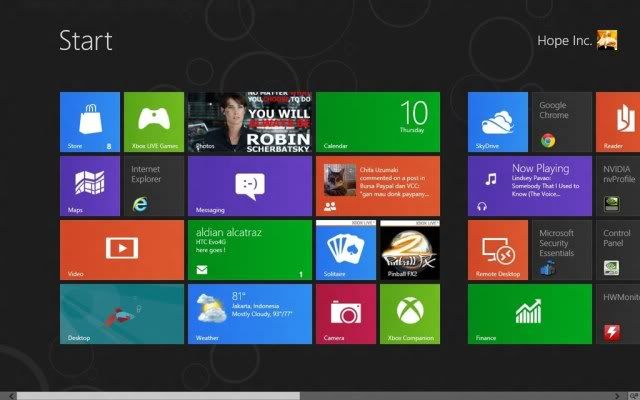Open the Reader tile
Image resolution: width=640 pixels, height=400 pixels.
tap(618, 122)
